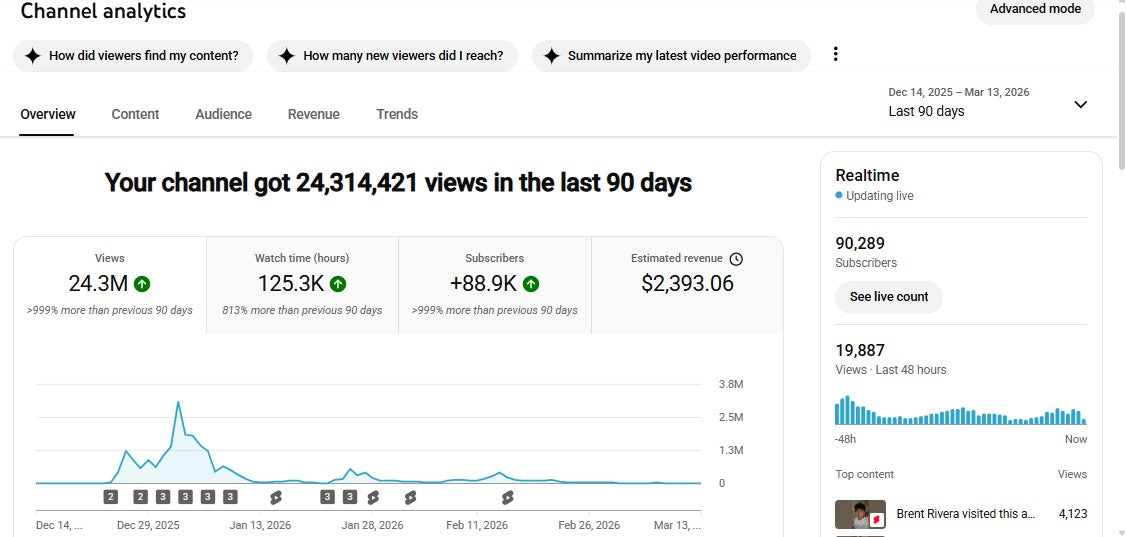The height and width of the screenshot is (537, 1126).
Task: Select Shorts marker nearest Jan 13, 2026
Action: (x=276, y=496)
